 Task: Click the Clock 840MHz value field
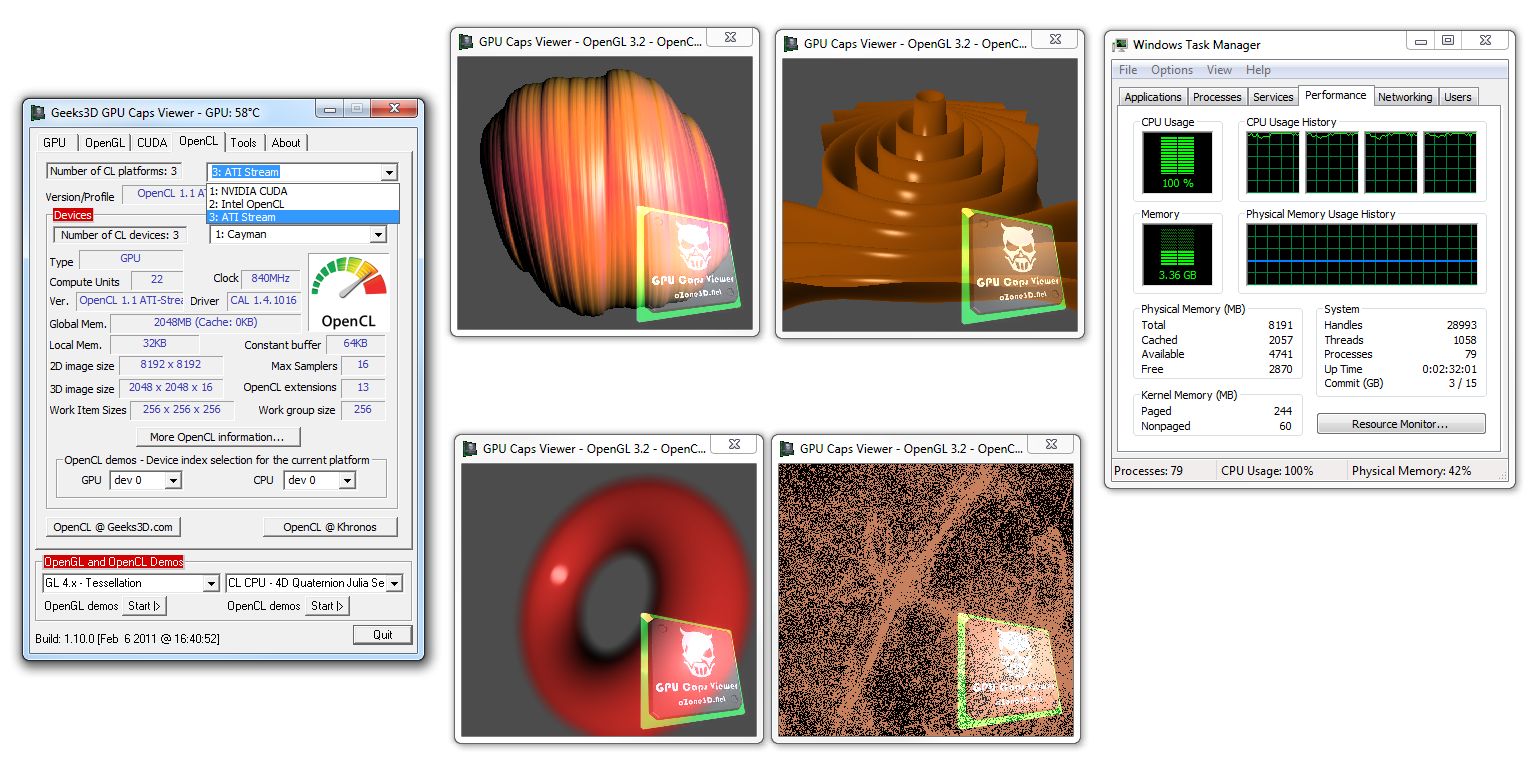coord(270,279)
